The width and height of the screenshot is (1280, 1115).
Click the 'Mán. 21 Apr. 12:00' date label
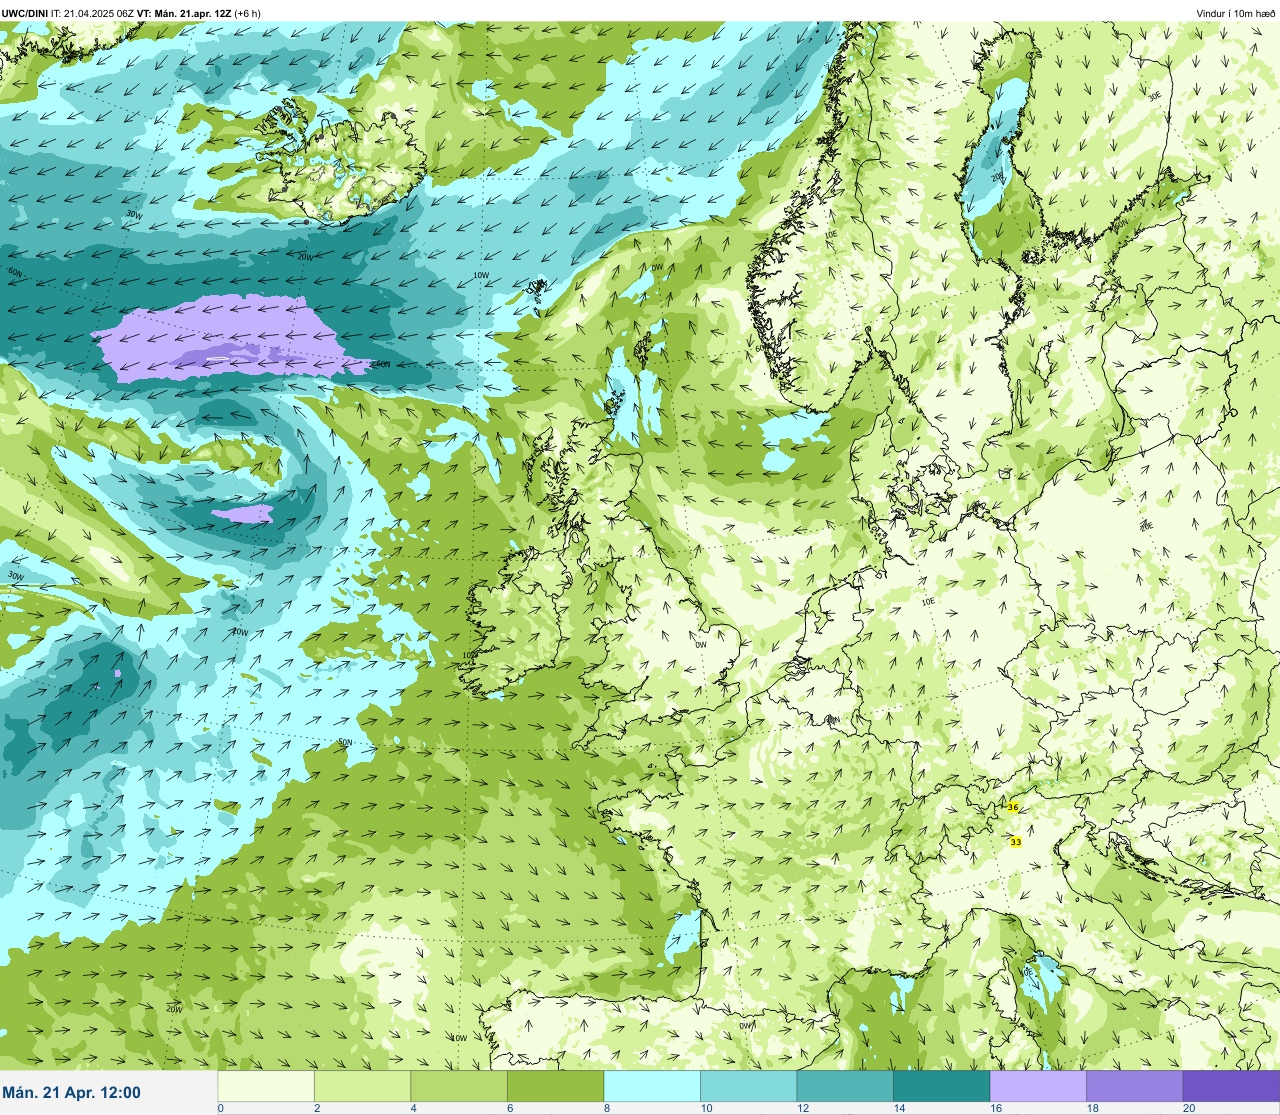(72, 1093)
